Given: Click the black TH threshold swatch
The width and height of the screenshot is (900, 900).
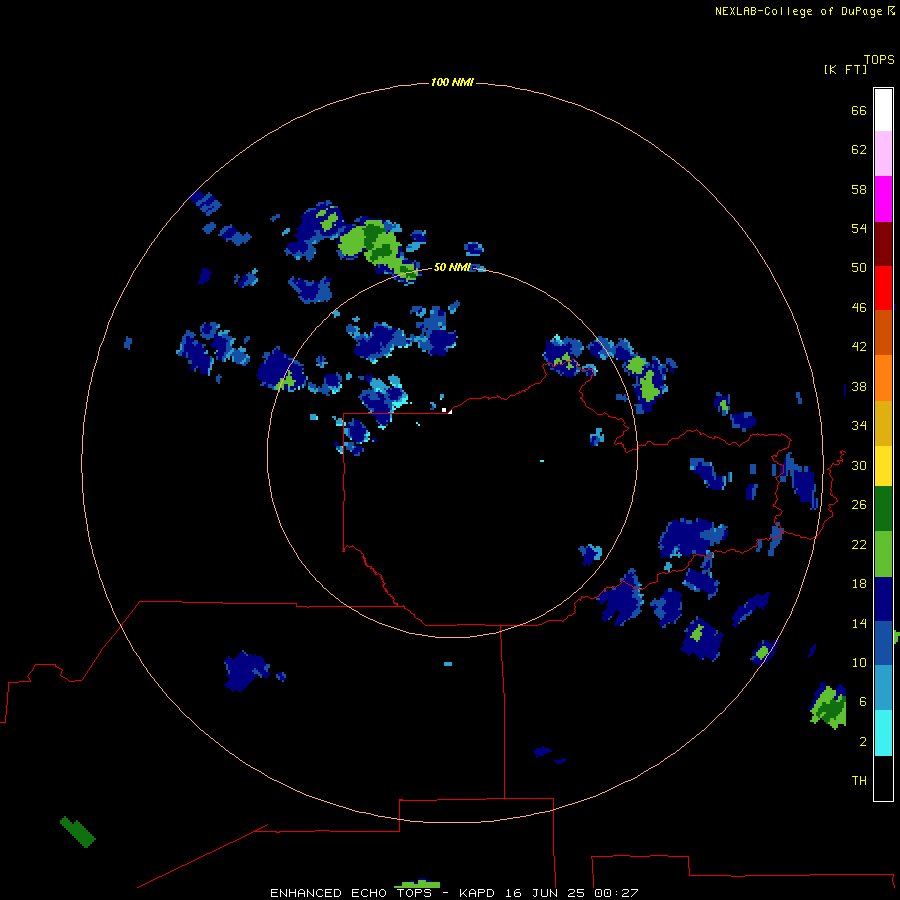Looking at the screenshot, I should [883, 778].
